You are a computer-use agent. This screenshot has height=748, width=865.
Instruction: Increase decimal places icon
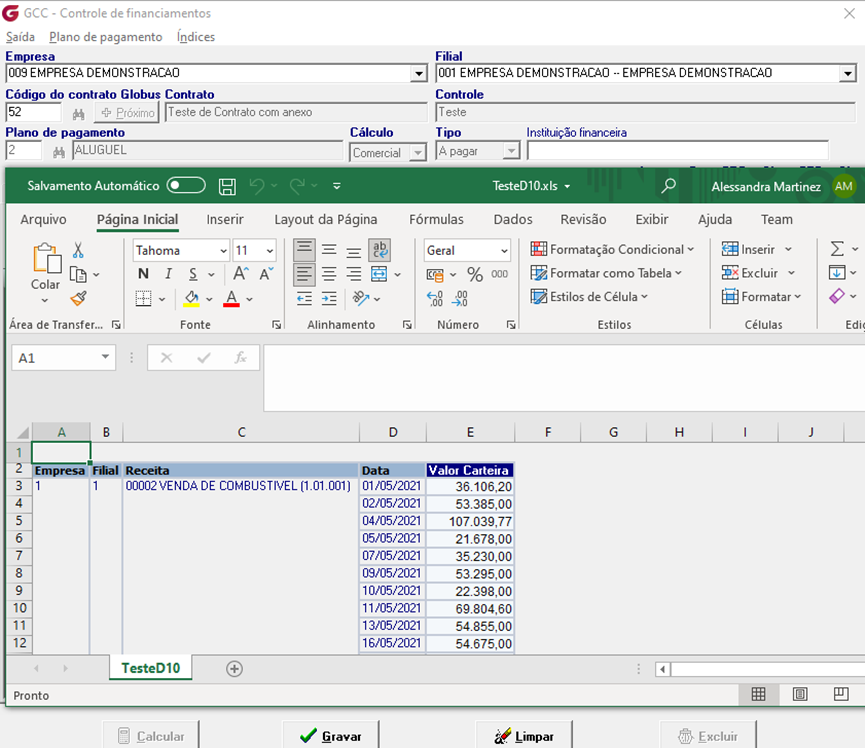pyautogui.click(x=435, y=298)
